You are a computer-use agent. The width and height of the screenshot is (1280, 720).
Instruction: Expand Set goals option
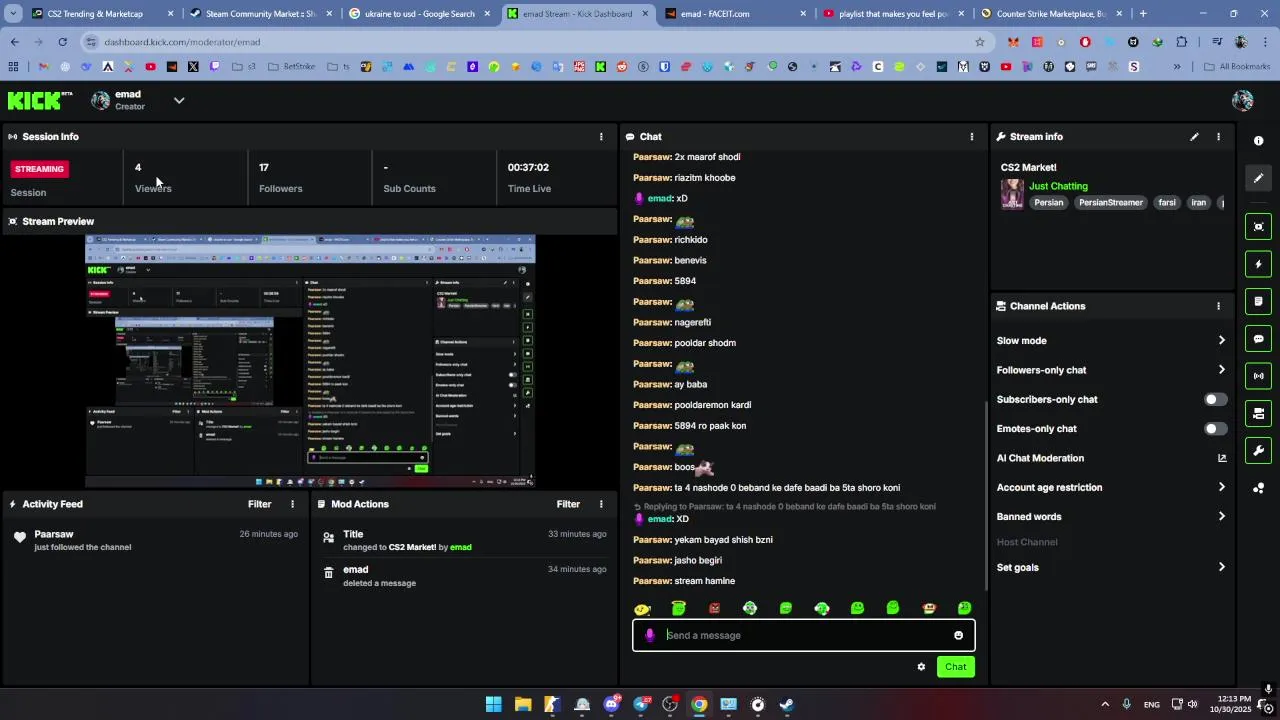pos(1221,567)
